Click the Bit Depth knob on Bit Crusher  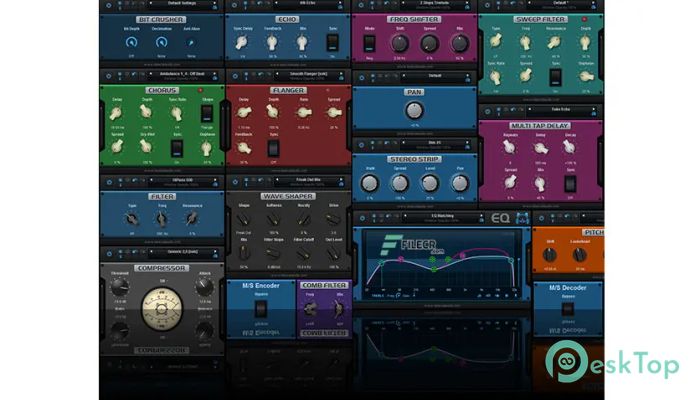click(x=131, y=42)
